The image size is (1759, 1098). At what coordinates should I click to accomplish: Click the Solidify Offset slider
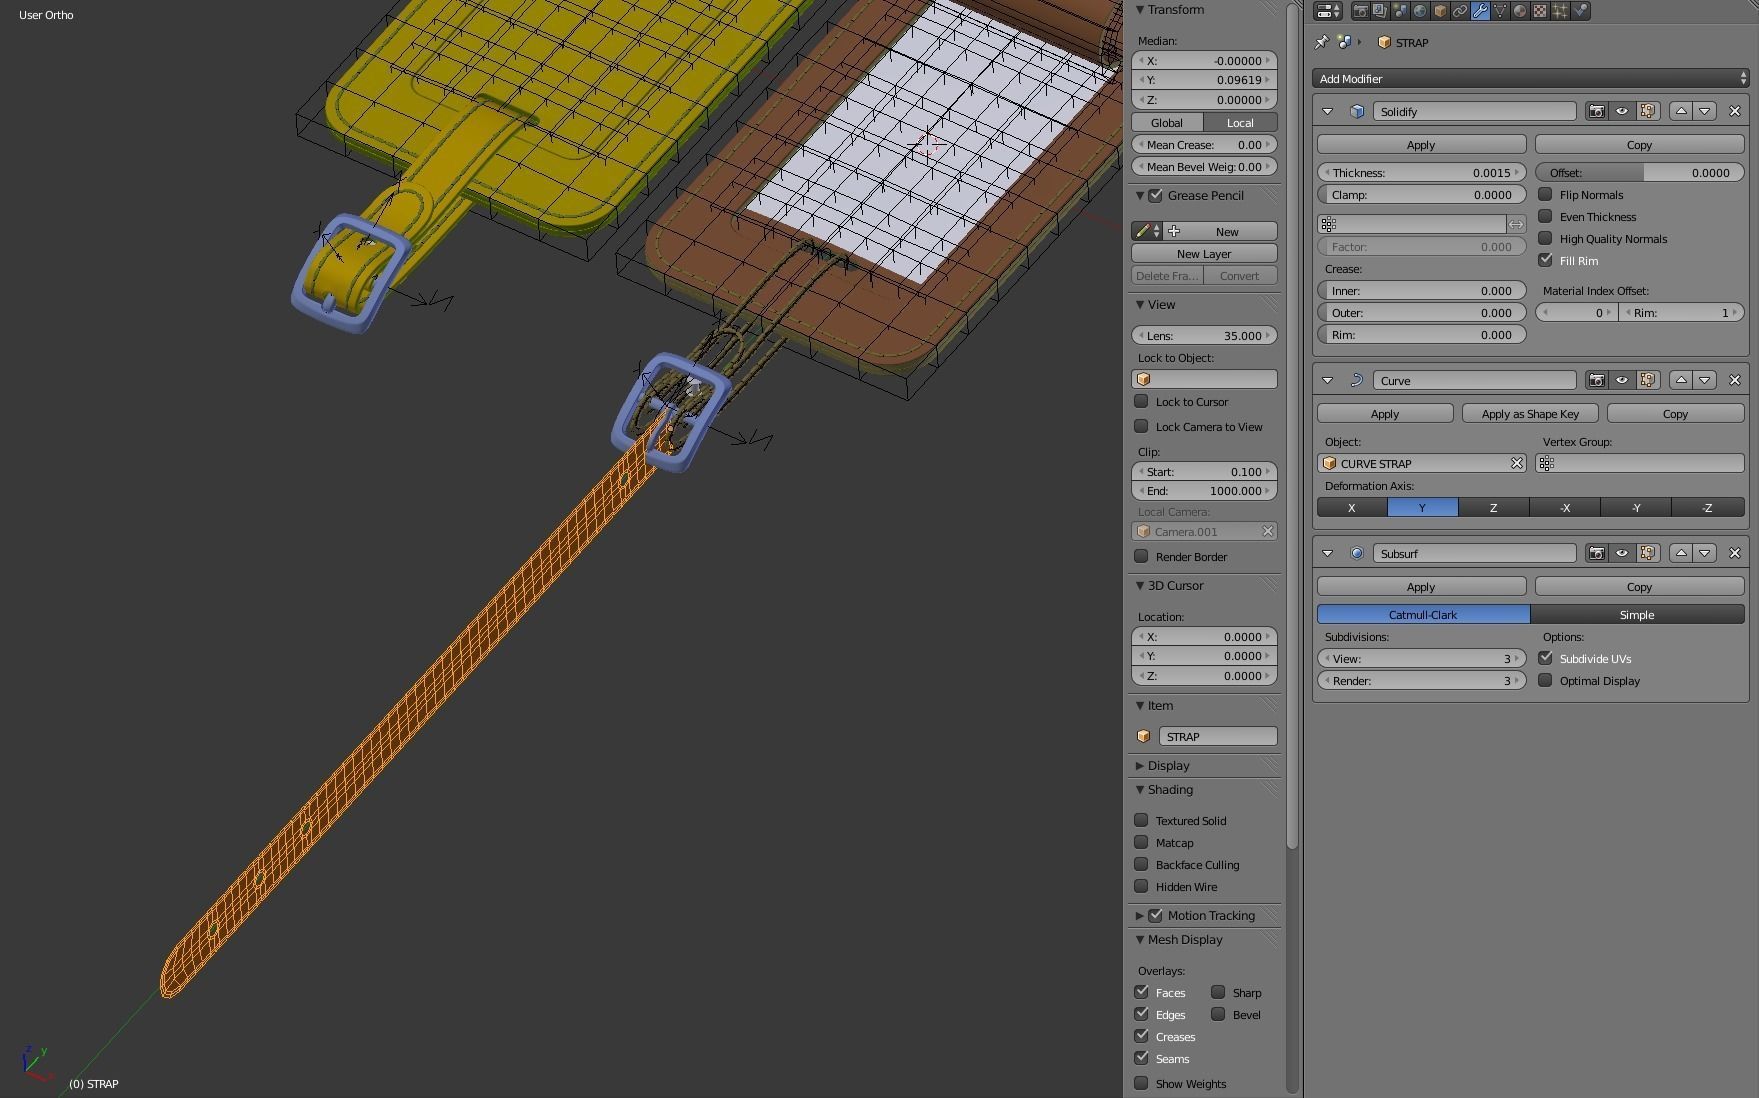click(1640, 173)
